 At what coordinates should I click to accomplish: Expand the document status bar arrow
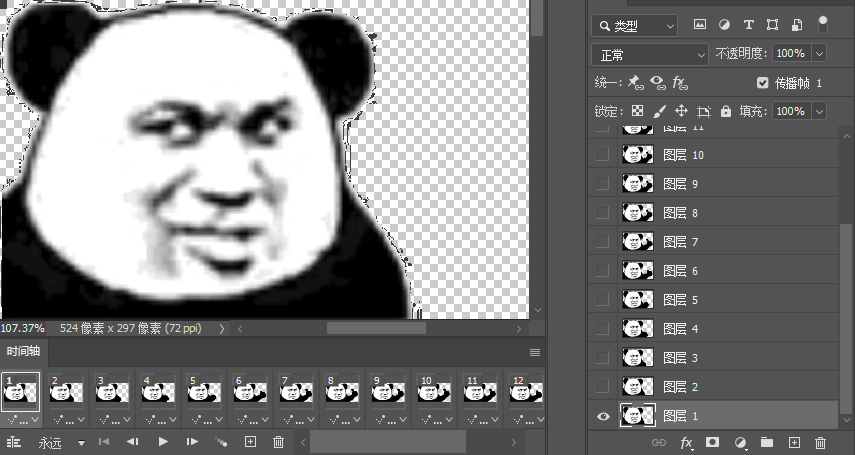221,328
